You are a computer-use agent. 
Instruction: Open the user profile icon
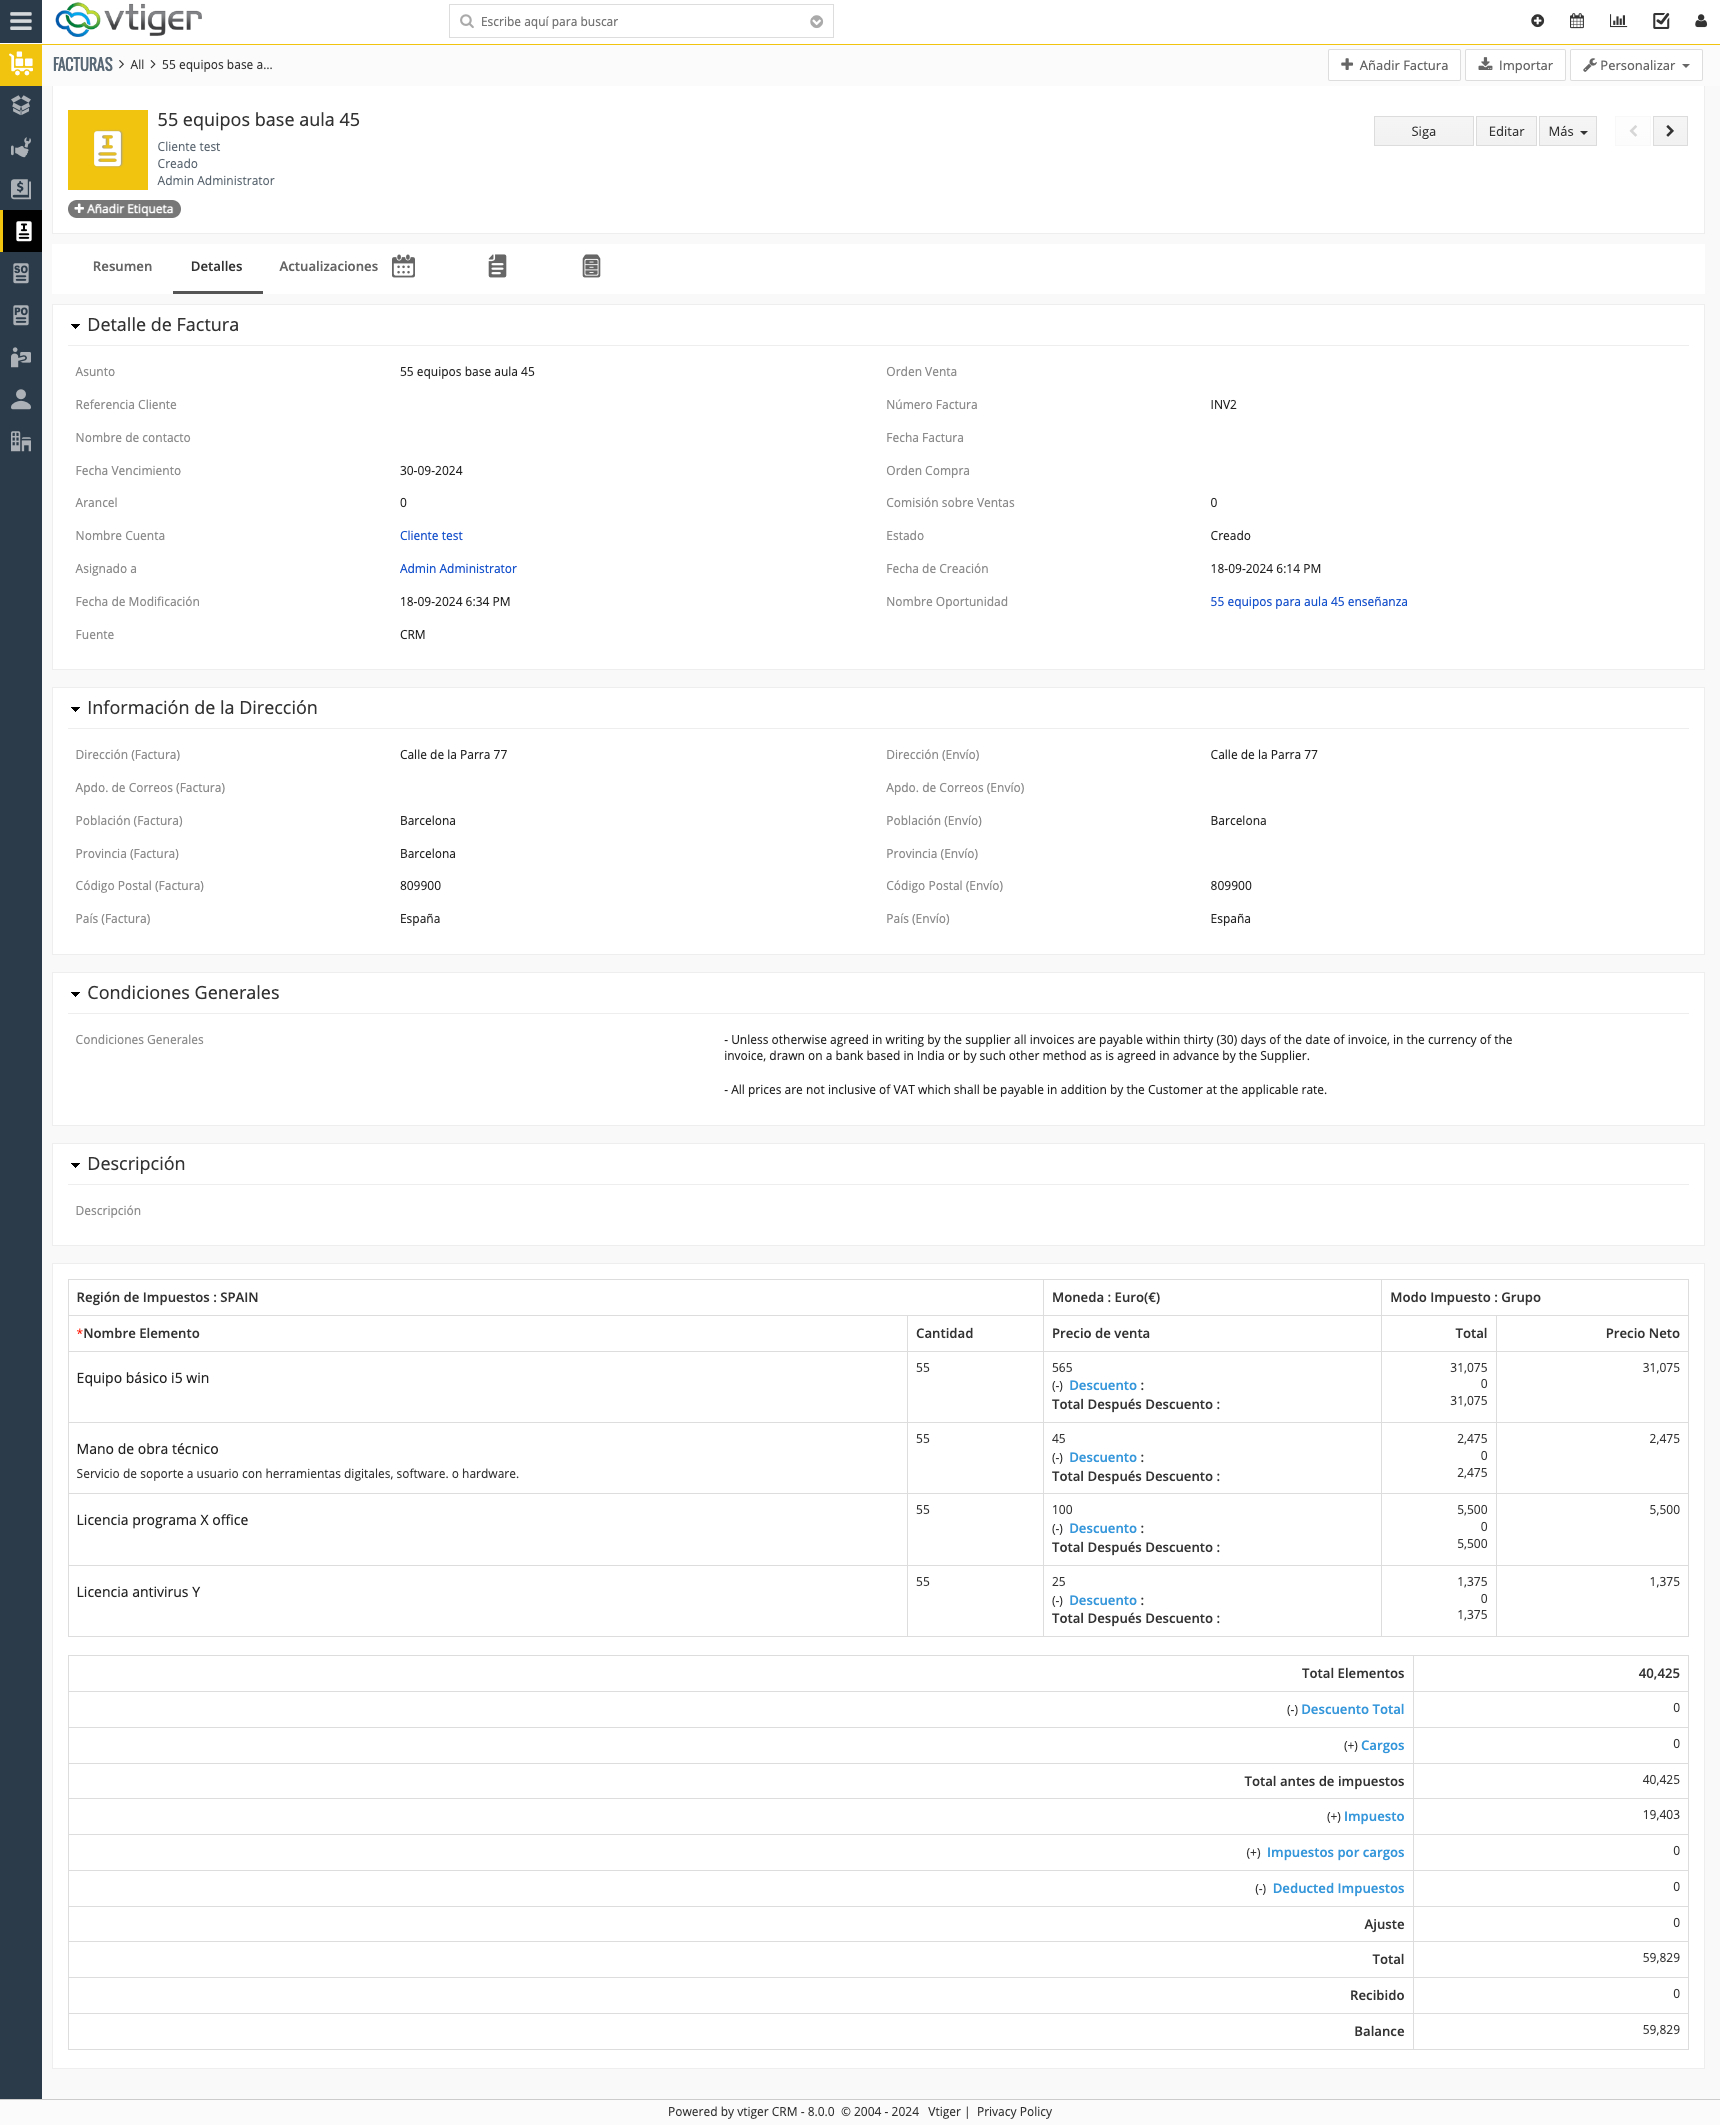click(1700, 21)
